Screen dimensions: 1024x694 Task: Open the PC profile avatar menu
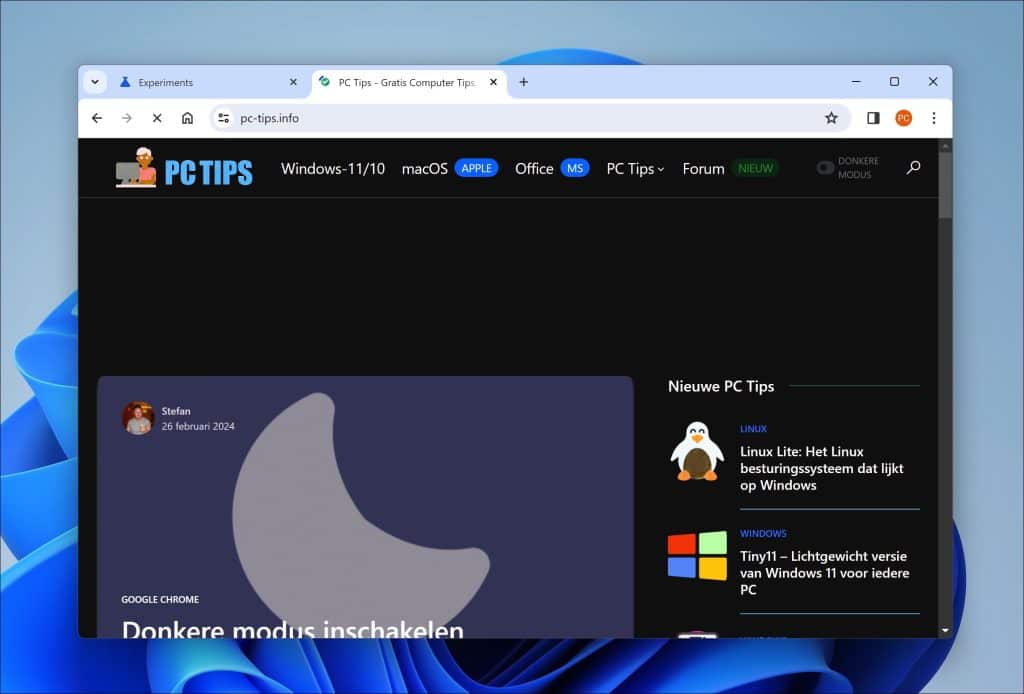(x=904, y=118)
